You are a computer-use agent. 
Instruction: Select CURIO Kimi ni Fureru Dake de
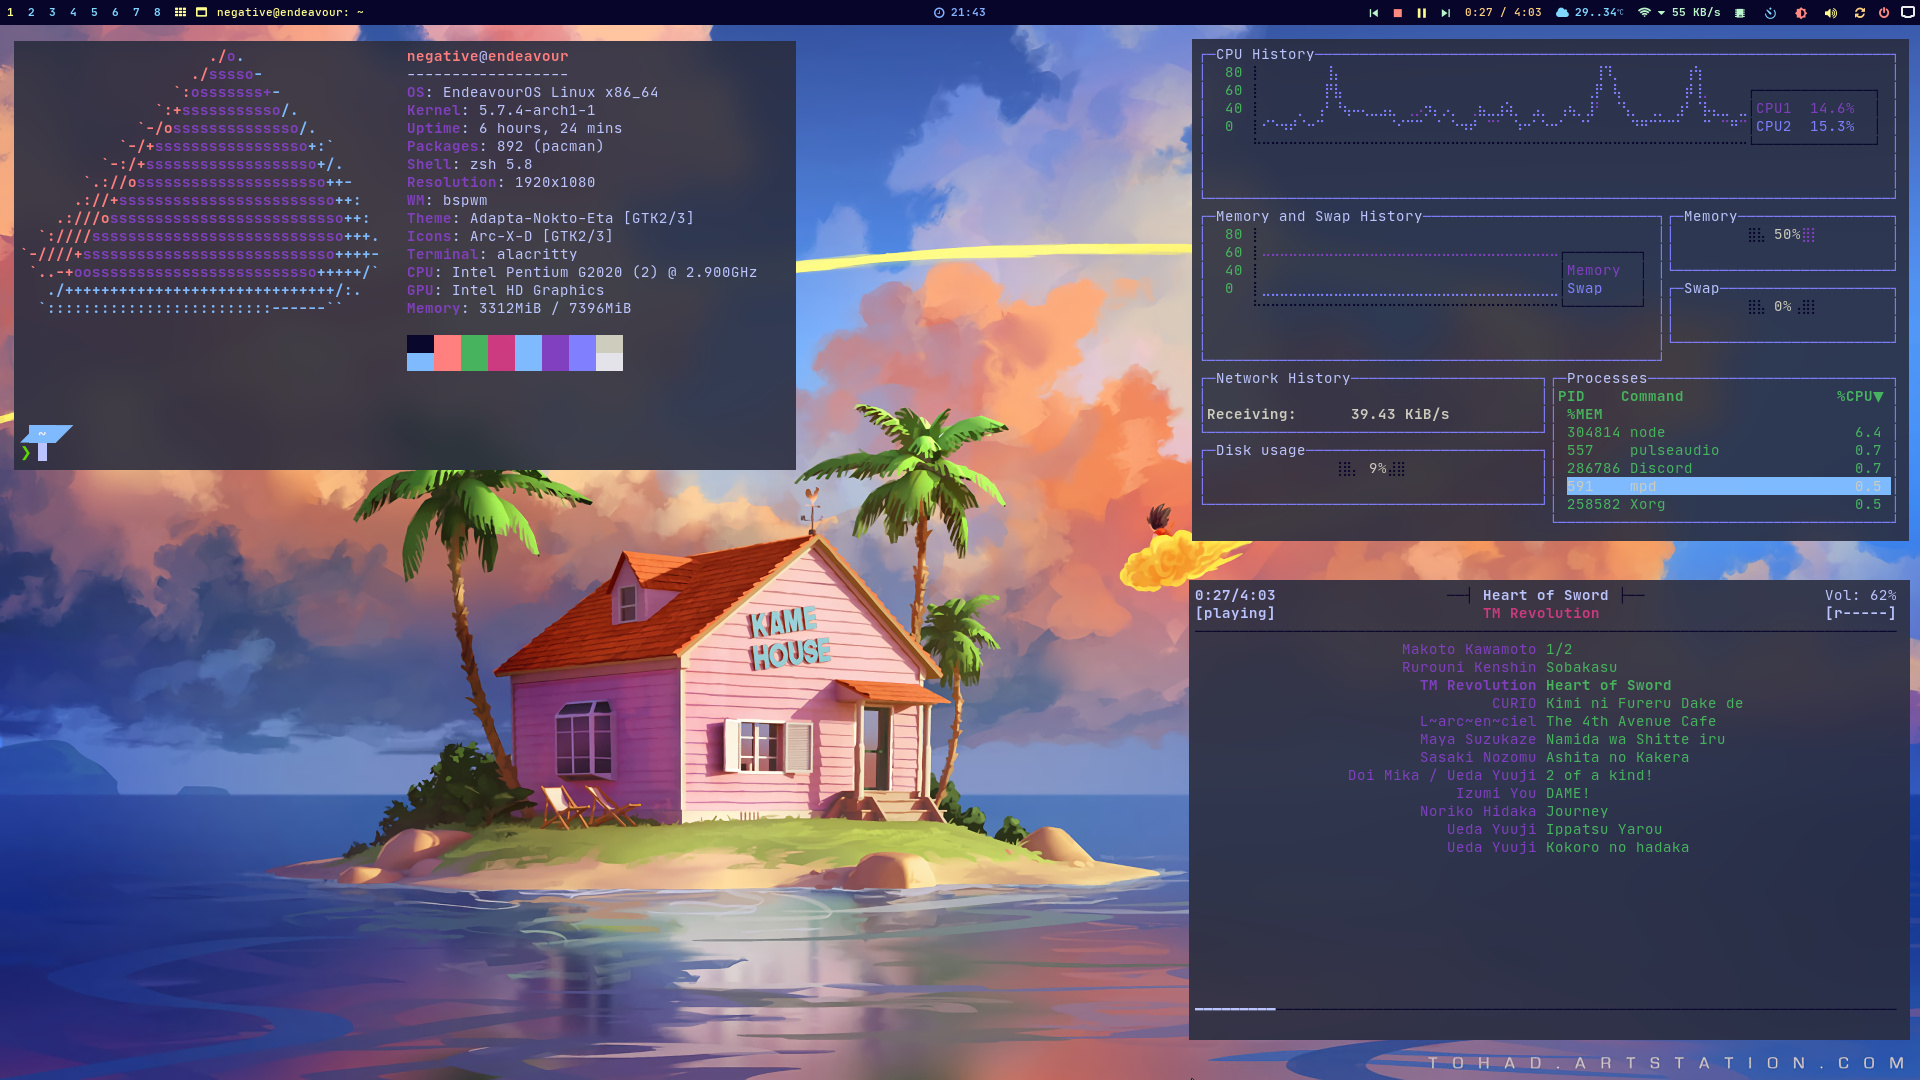coord(1617,704)
